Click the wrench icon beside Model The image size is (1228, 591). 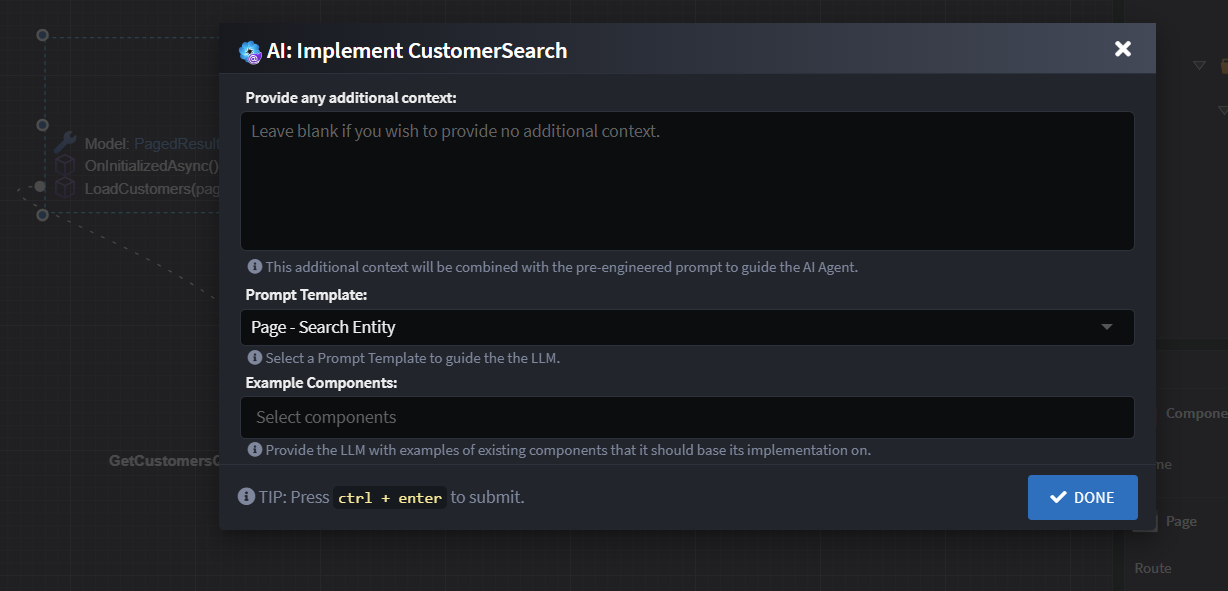(x=65, y=143)
